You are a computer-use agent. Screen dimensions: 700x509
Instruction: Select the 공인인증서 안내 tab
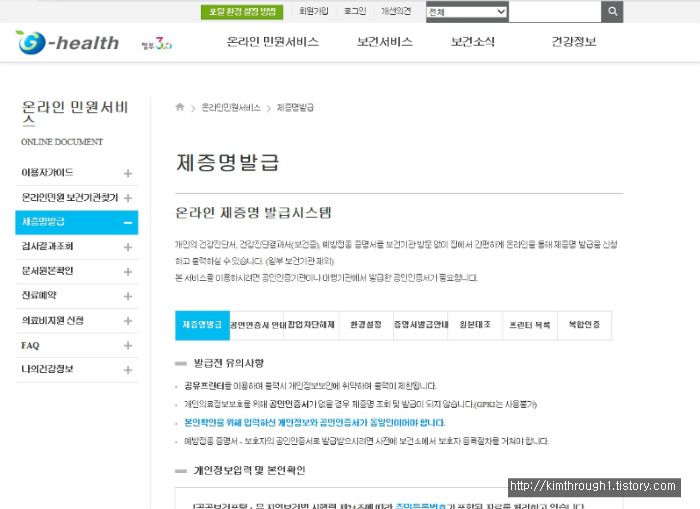pyautogui.click(x=257, y=325)
